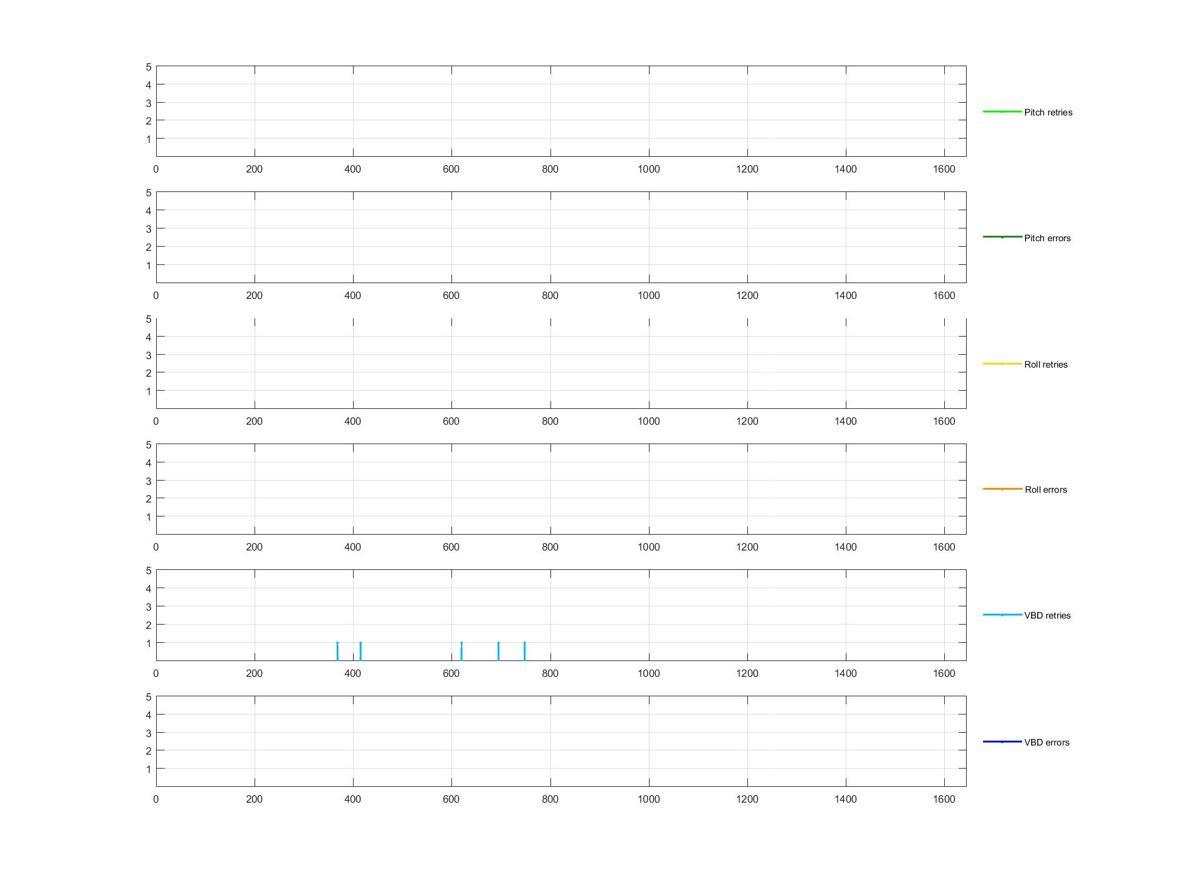The image size is (1200, 885).
Task: Click the 400 x-axis tick under Roll retries plot
Action: tap(353, 422)
